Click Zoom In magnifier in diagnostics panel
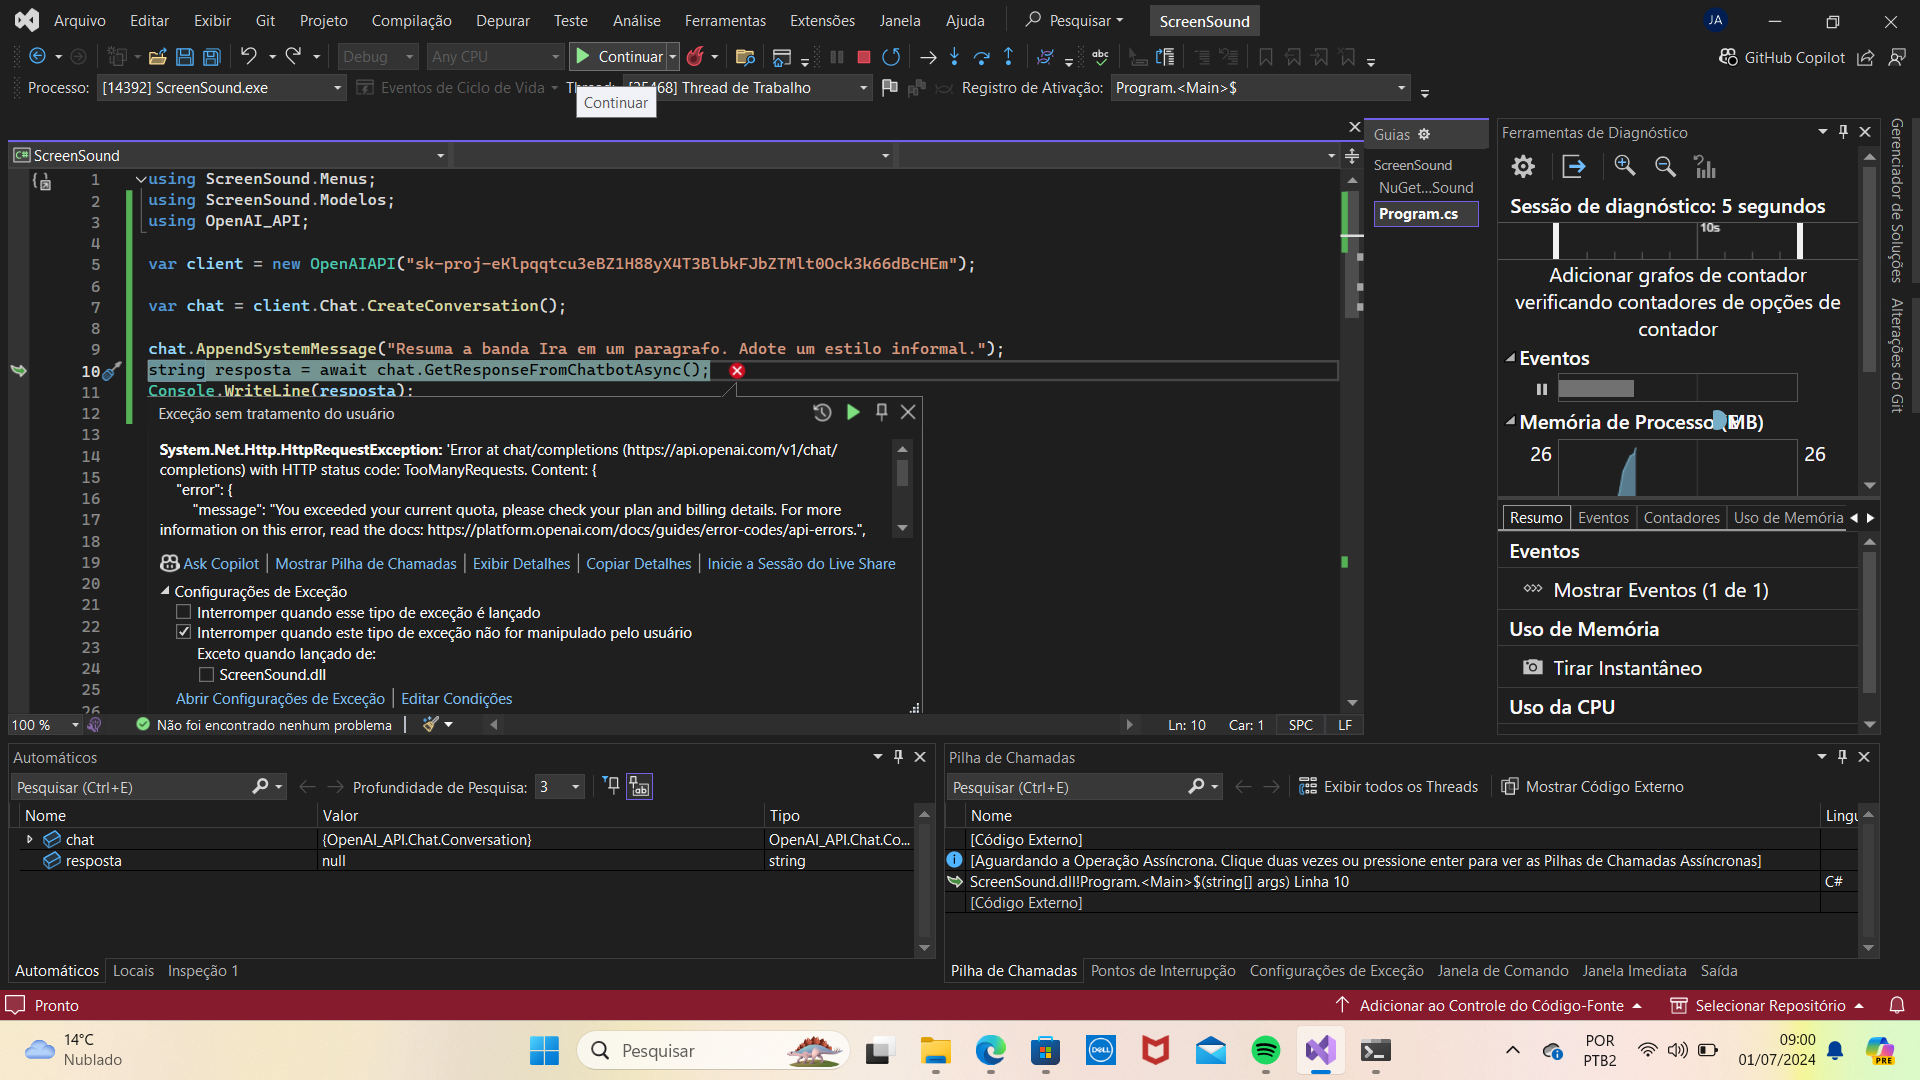This screenshot has height=1080, width=1920. (1625, 166)
